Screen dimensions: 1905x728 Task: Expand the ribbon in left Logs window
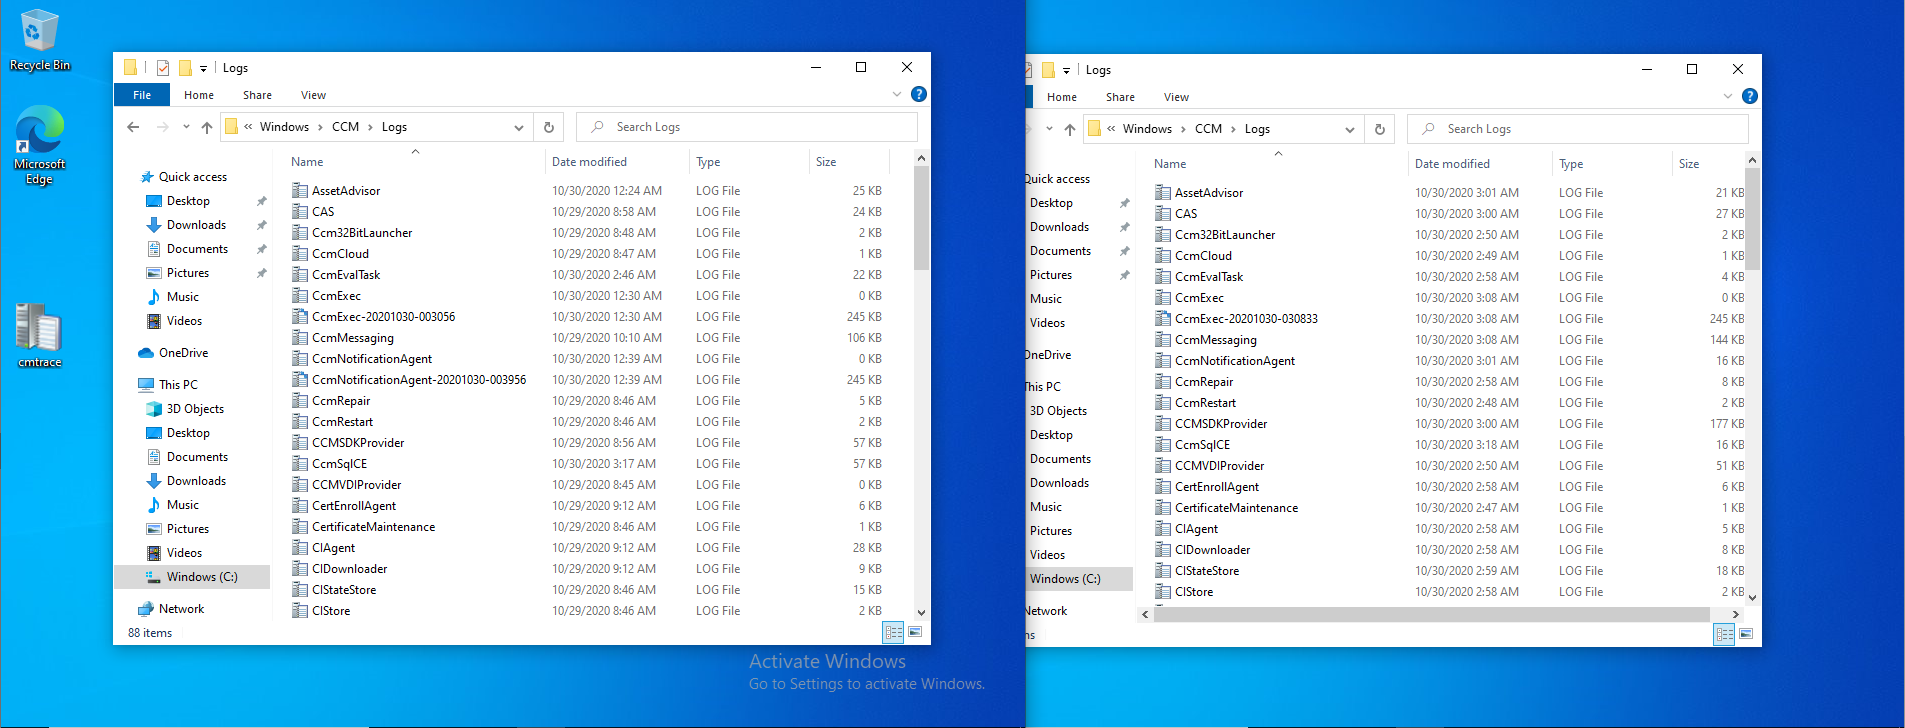click(x=896, y=94)
